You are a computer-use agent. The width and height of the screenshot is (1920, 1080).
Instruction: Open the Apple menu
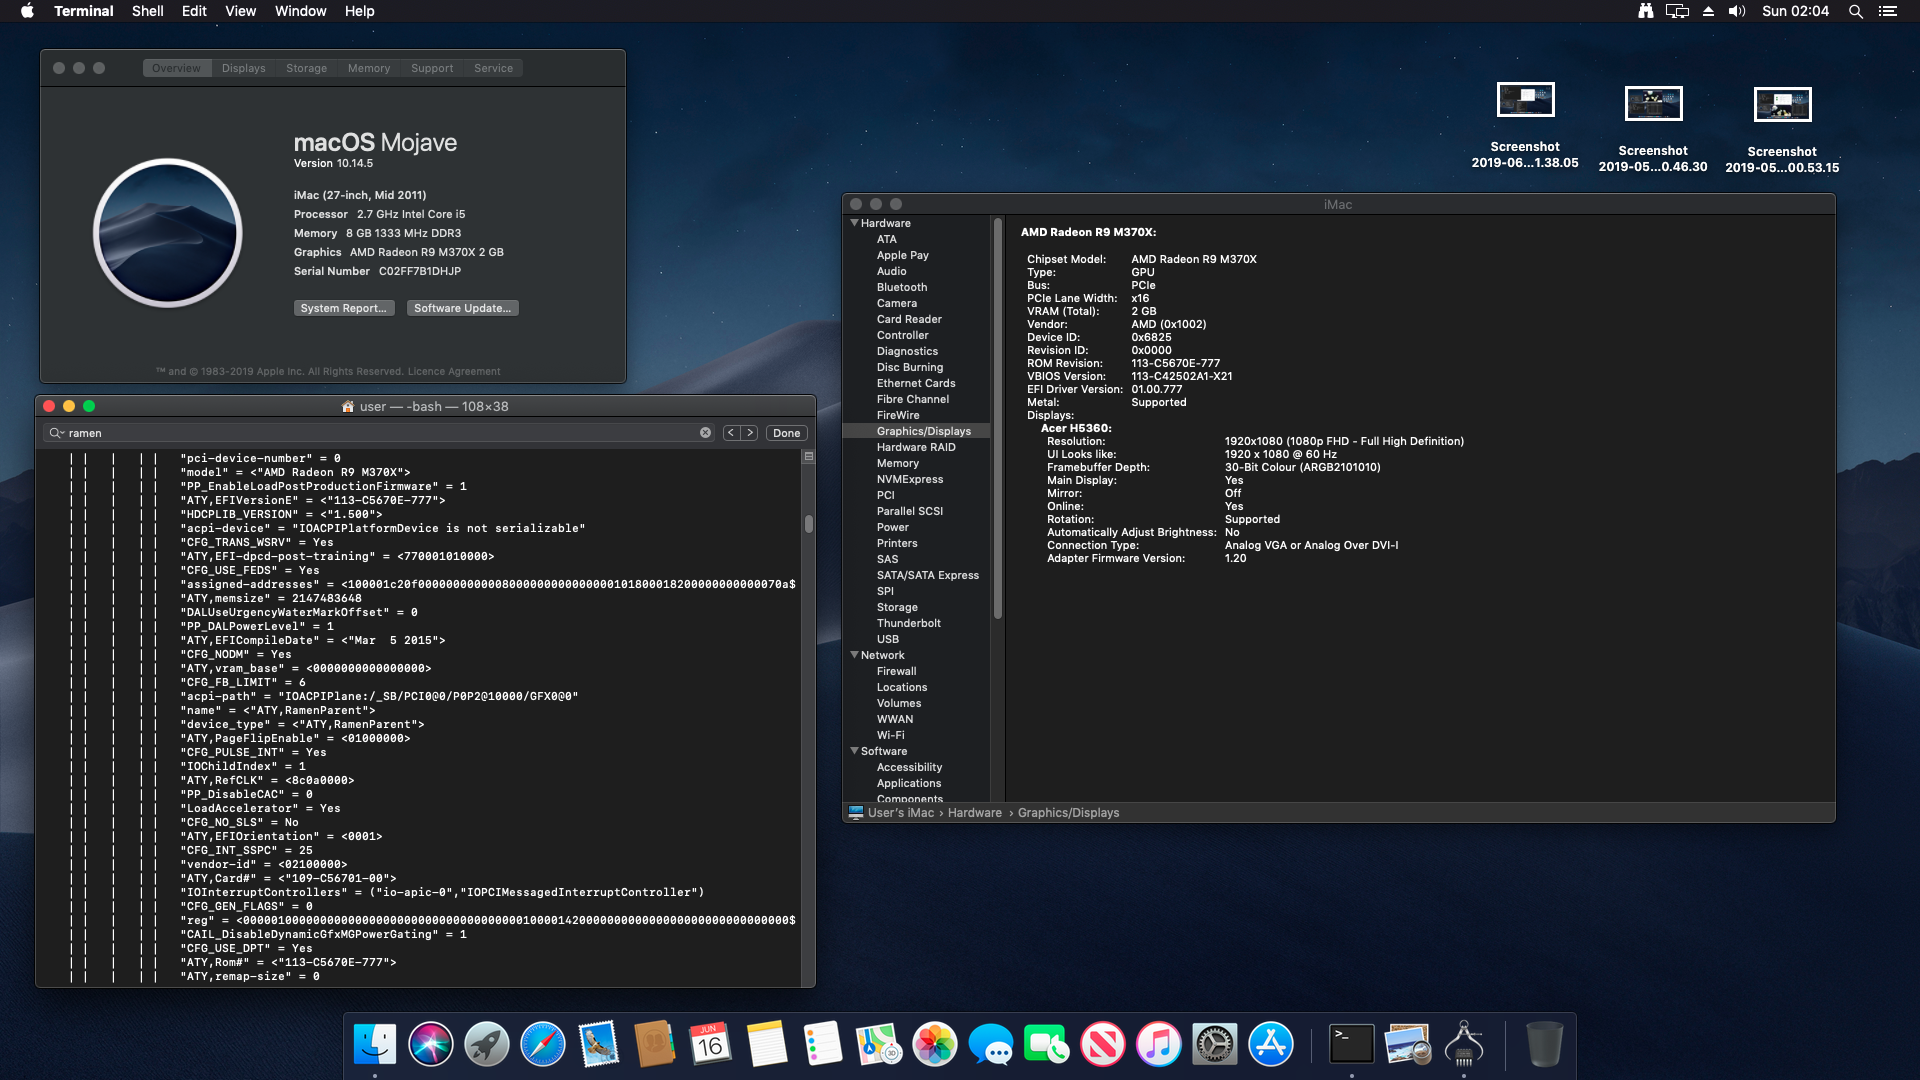point(27,11)
